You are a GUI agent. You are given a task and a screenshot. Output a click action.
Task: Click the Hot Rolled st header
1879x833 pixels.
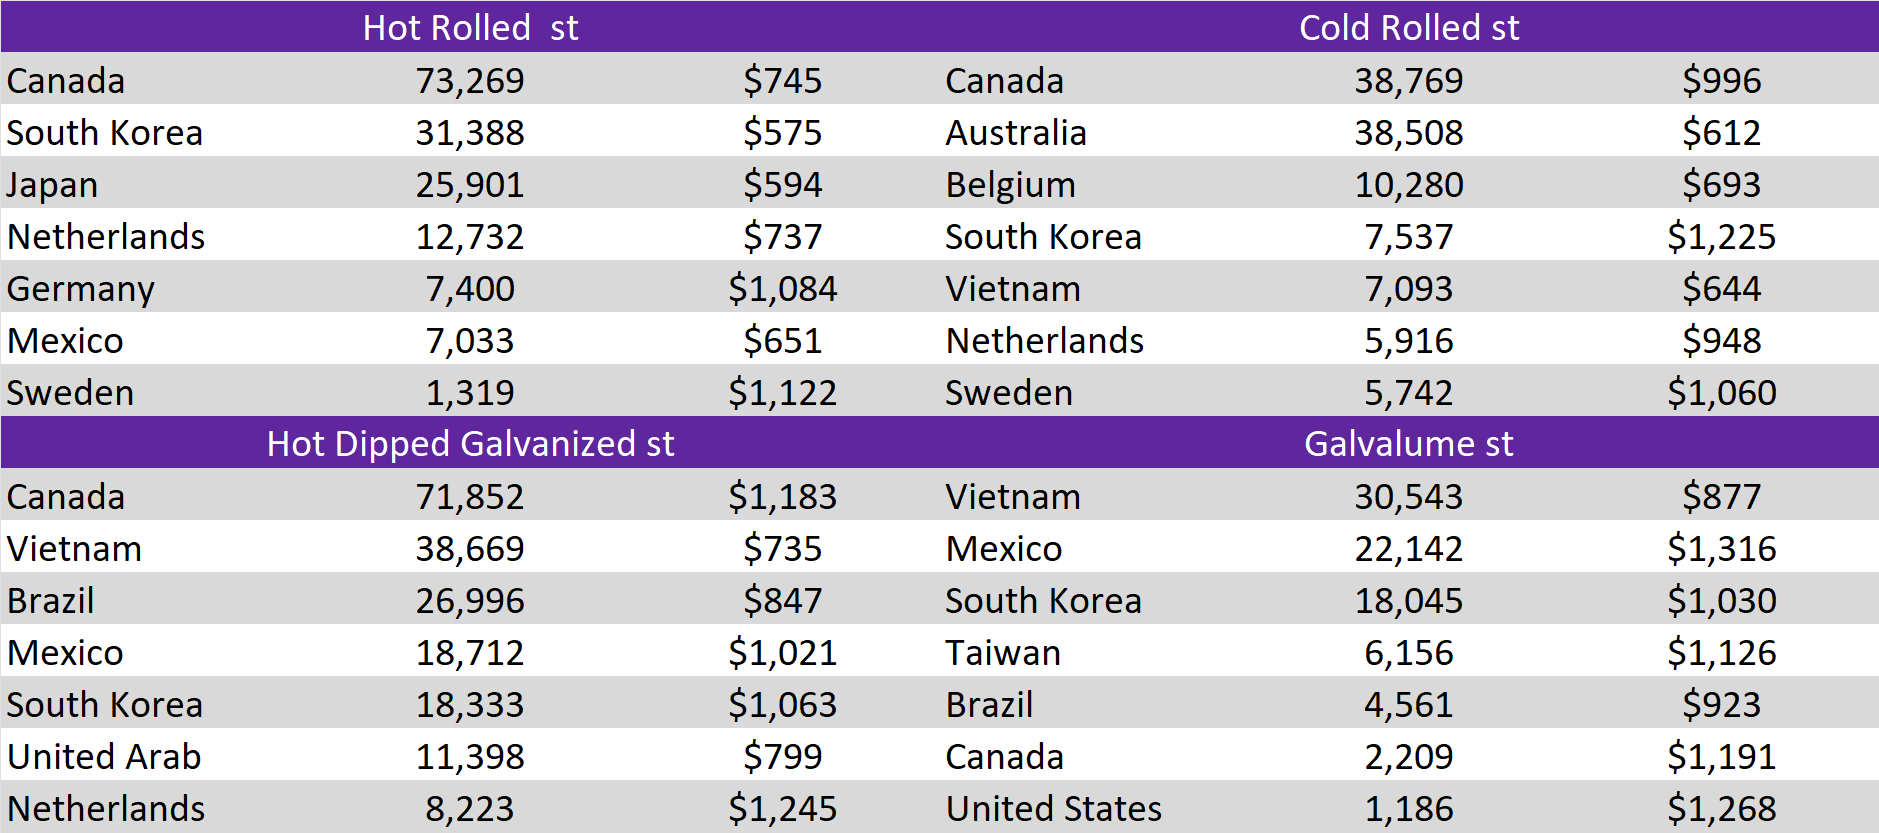pyautogui.click(x=470, y=27)
